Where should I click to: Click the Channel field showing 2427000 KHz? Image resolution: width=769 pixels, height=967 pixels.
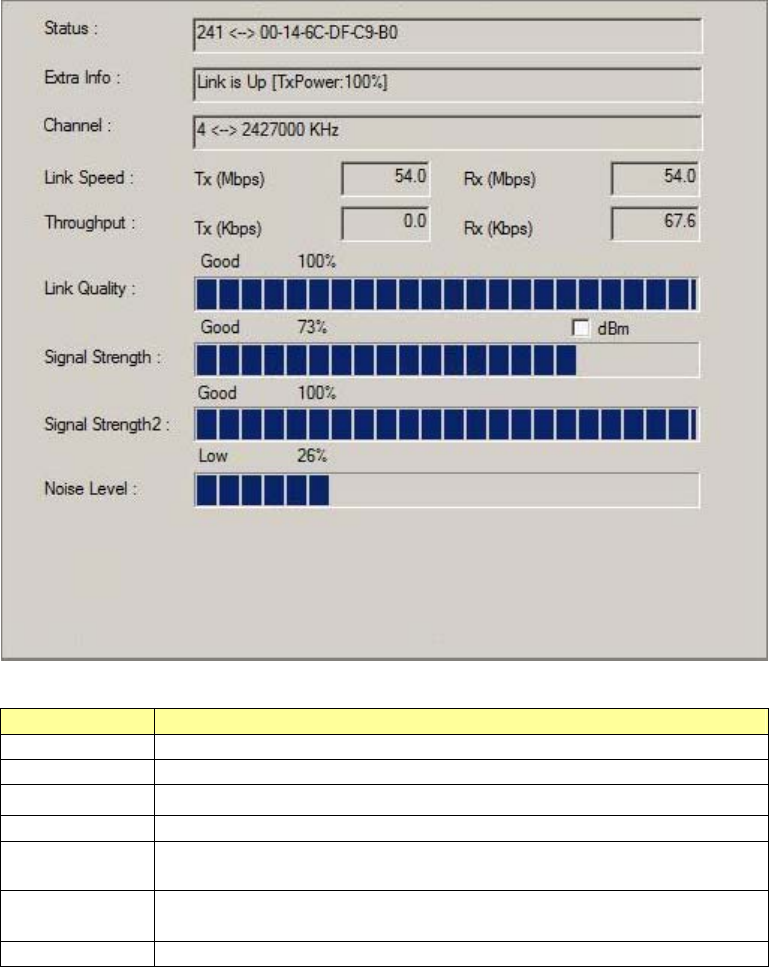click(x=448, y=132)
